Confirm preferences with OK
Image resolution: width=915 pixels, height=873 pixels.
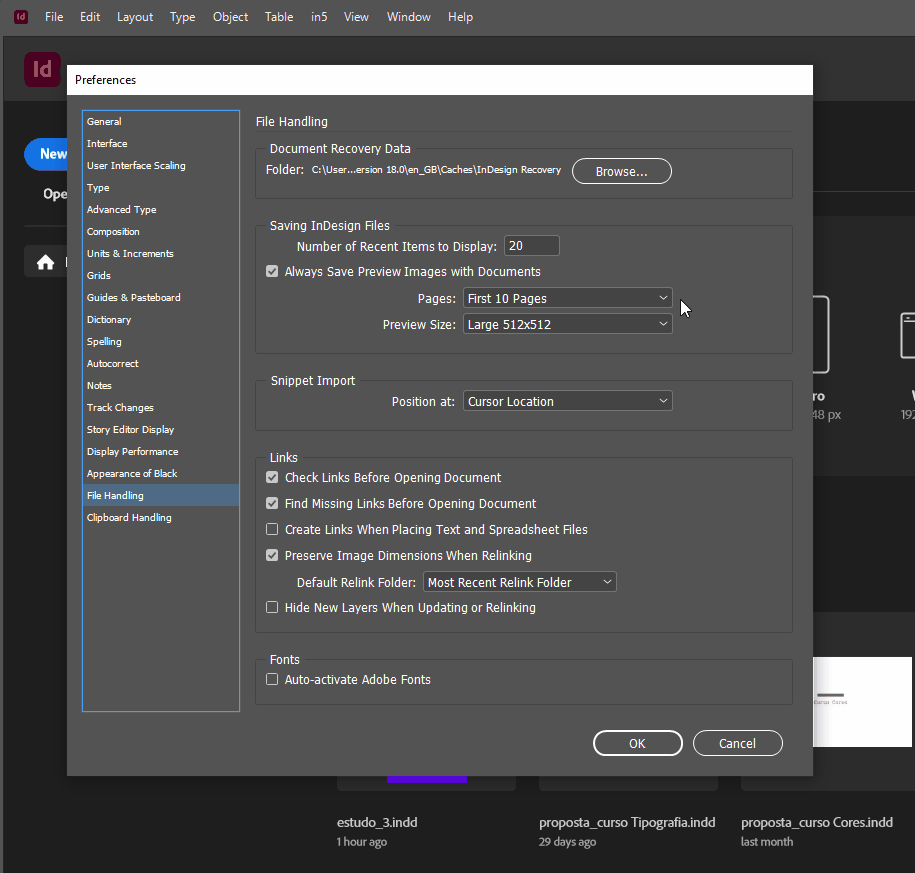click(637, 743)
